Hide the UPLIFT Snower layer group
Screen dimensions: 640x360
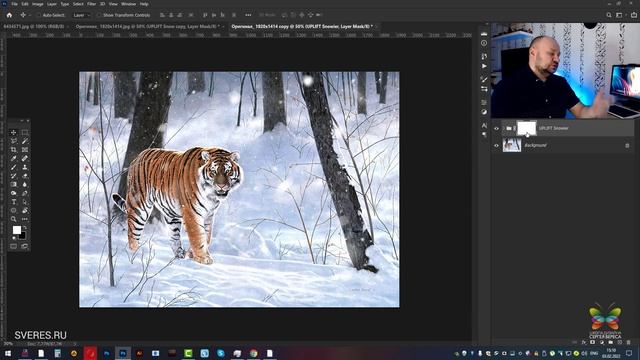pos(496,129)
